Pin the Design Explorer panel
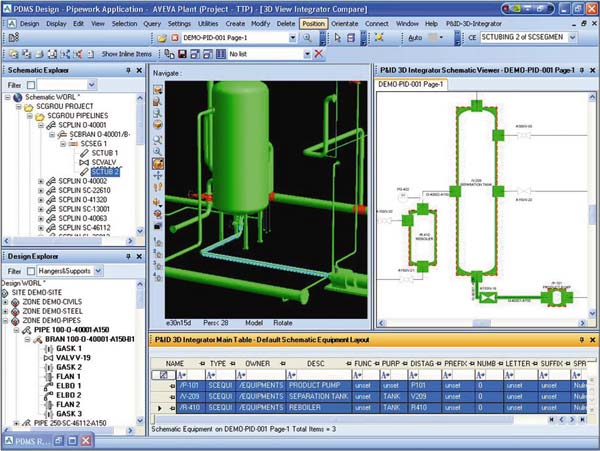Screen dimensions: 600x451 pyautogui.click(x=128, y=256)
